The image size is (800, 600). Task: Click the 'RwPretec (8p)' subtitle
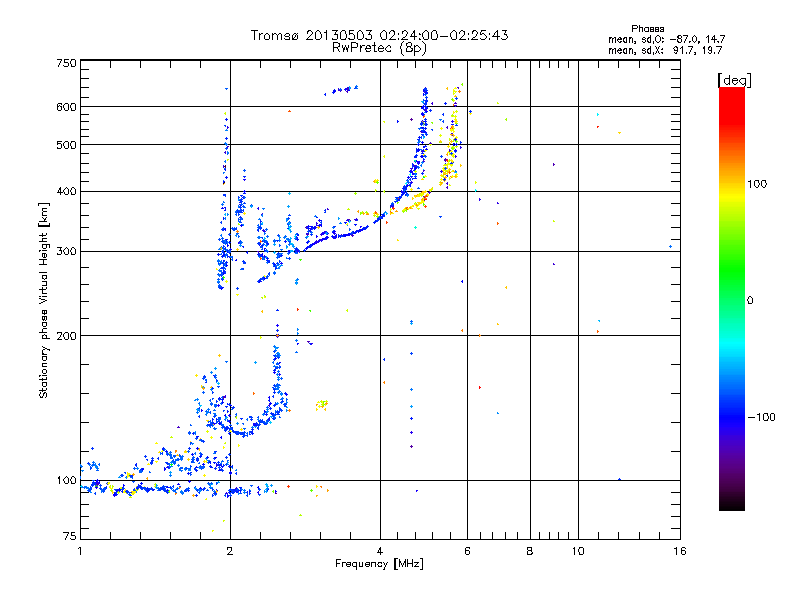point(379,48)
